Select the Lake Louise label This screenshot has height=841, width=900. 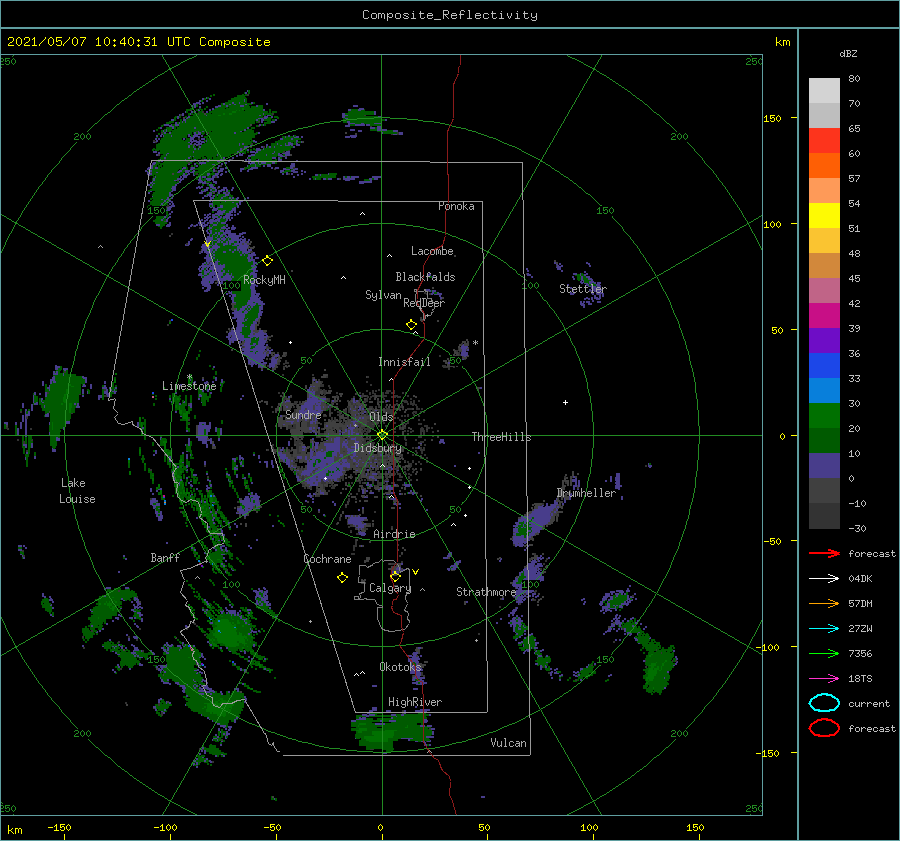(x=77, y=491)
